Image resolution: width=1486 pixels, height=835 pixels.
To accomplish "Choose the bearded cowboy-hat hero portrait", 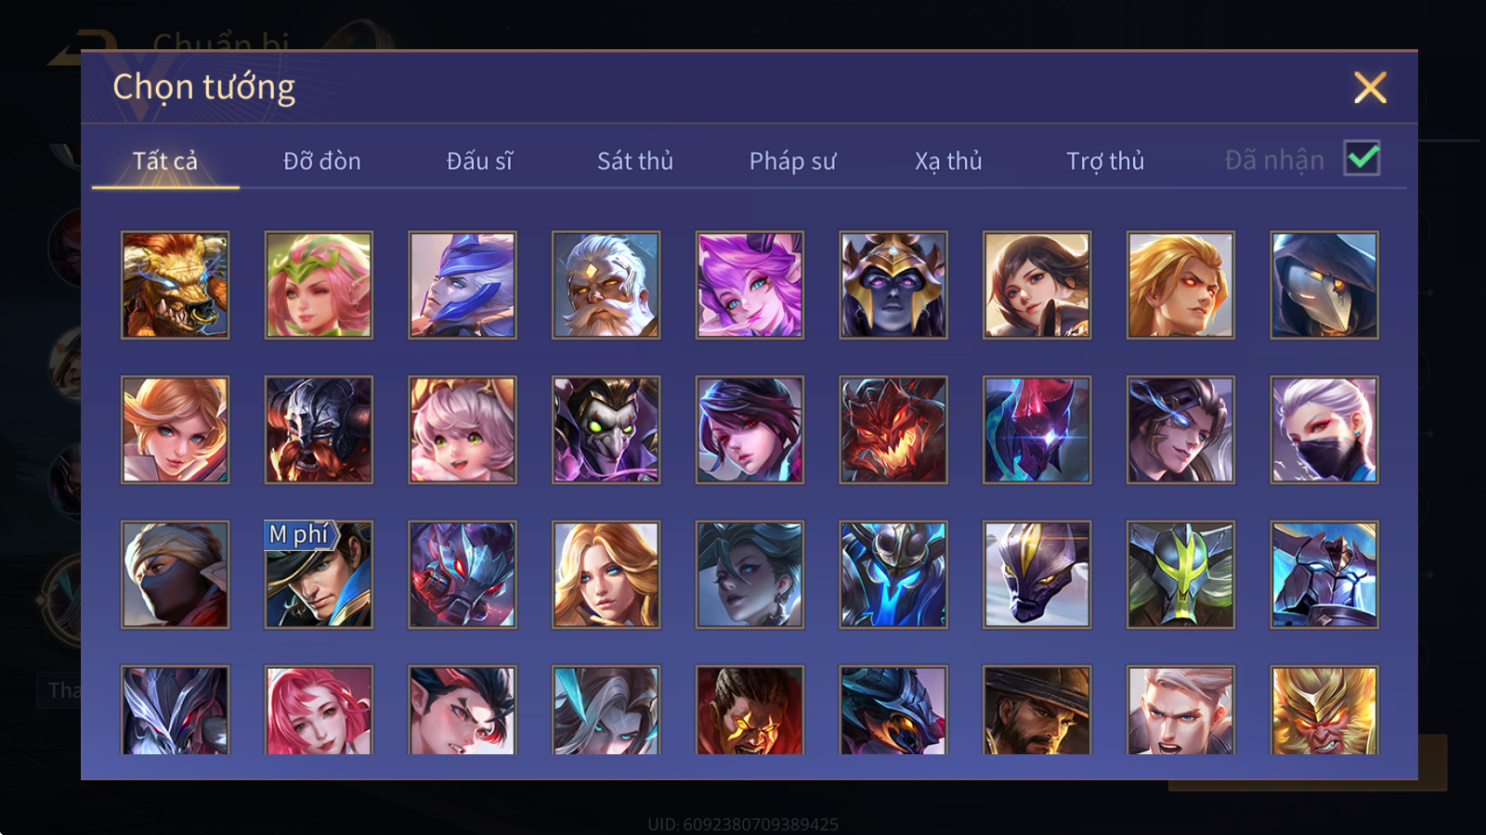I will coord(1037,710).
